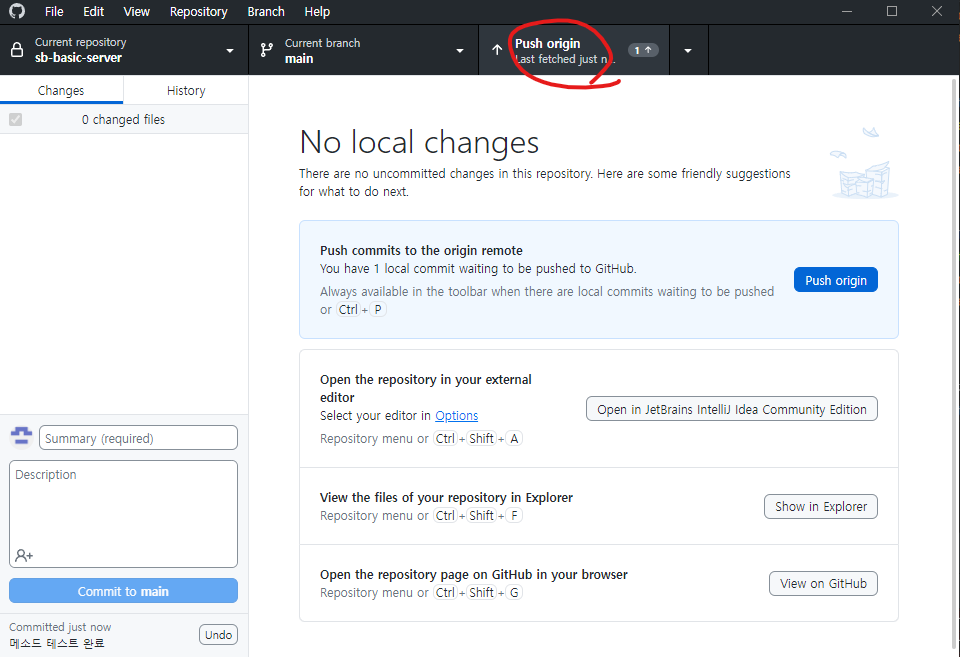Open the Help menu

pyautogui.click(x=317, y=12)
